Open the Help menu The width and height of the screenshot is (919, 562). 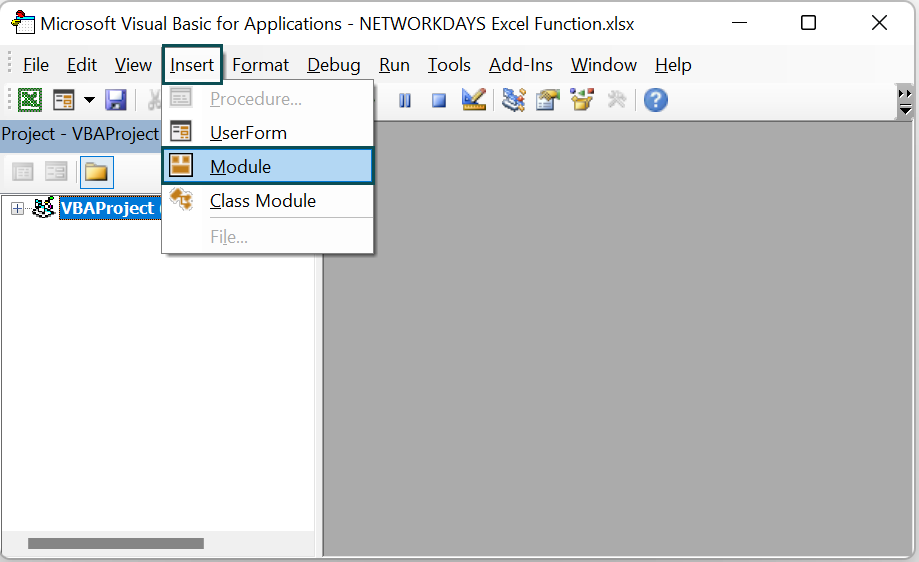click(x=673, y=64)
